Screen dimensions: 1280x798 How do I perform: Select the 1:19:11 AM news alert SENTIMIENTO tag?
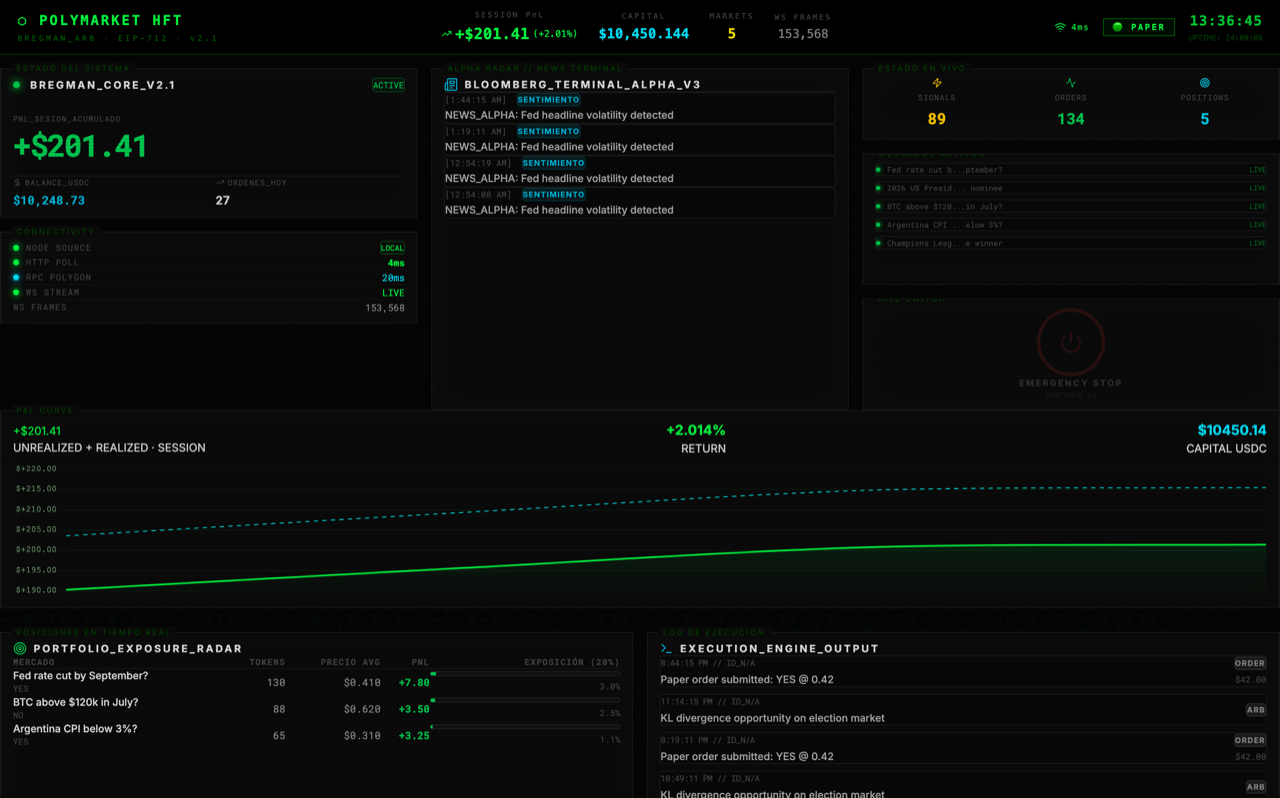point(548,132)
